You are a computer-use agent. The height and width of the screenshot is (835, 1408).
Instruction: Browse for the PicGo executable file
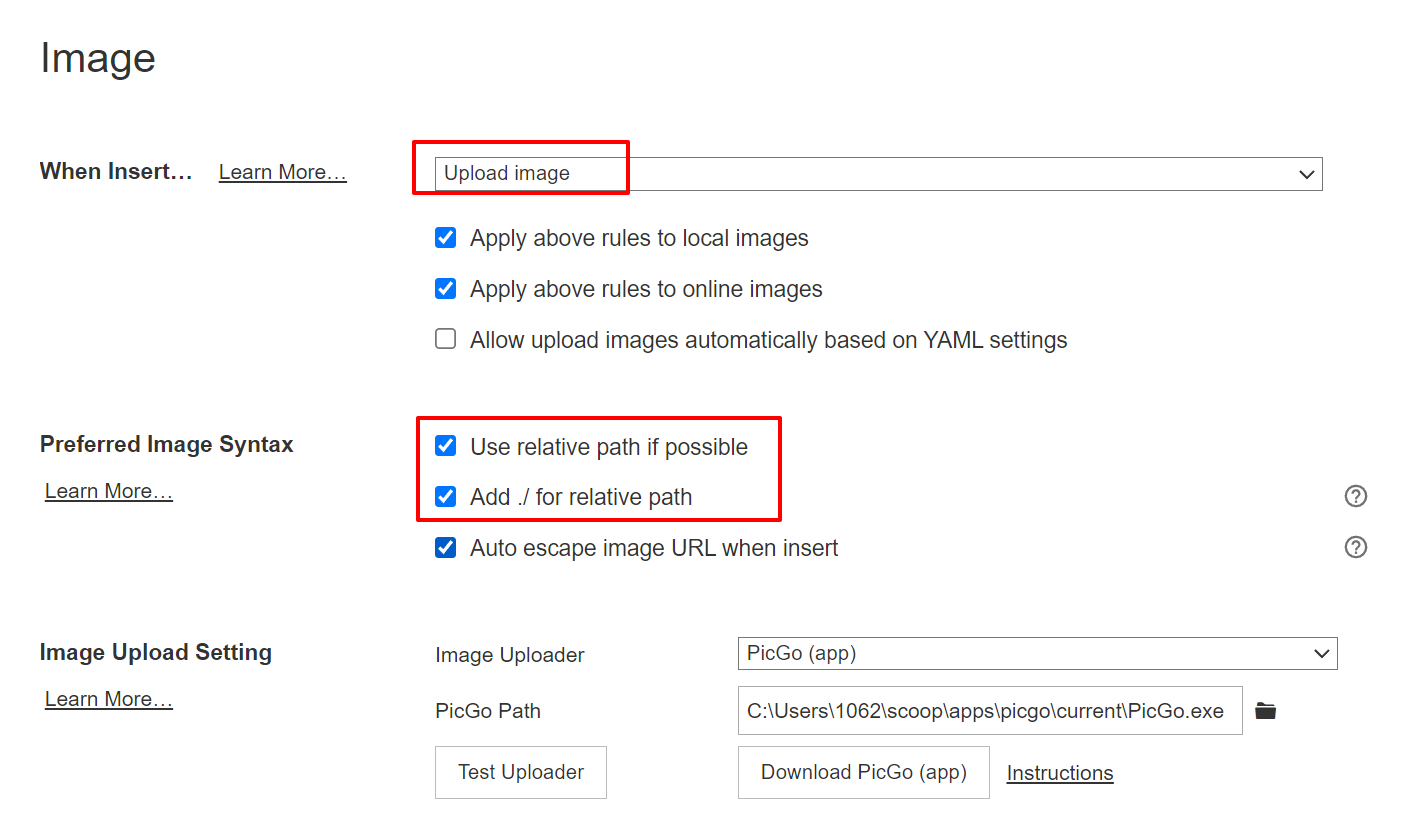pyautogui.click(x=1265, y=710)
